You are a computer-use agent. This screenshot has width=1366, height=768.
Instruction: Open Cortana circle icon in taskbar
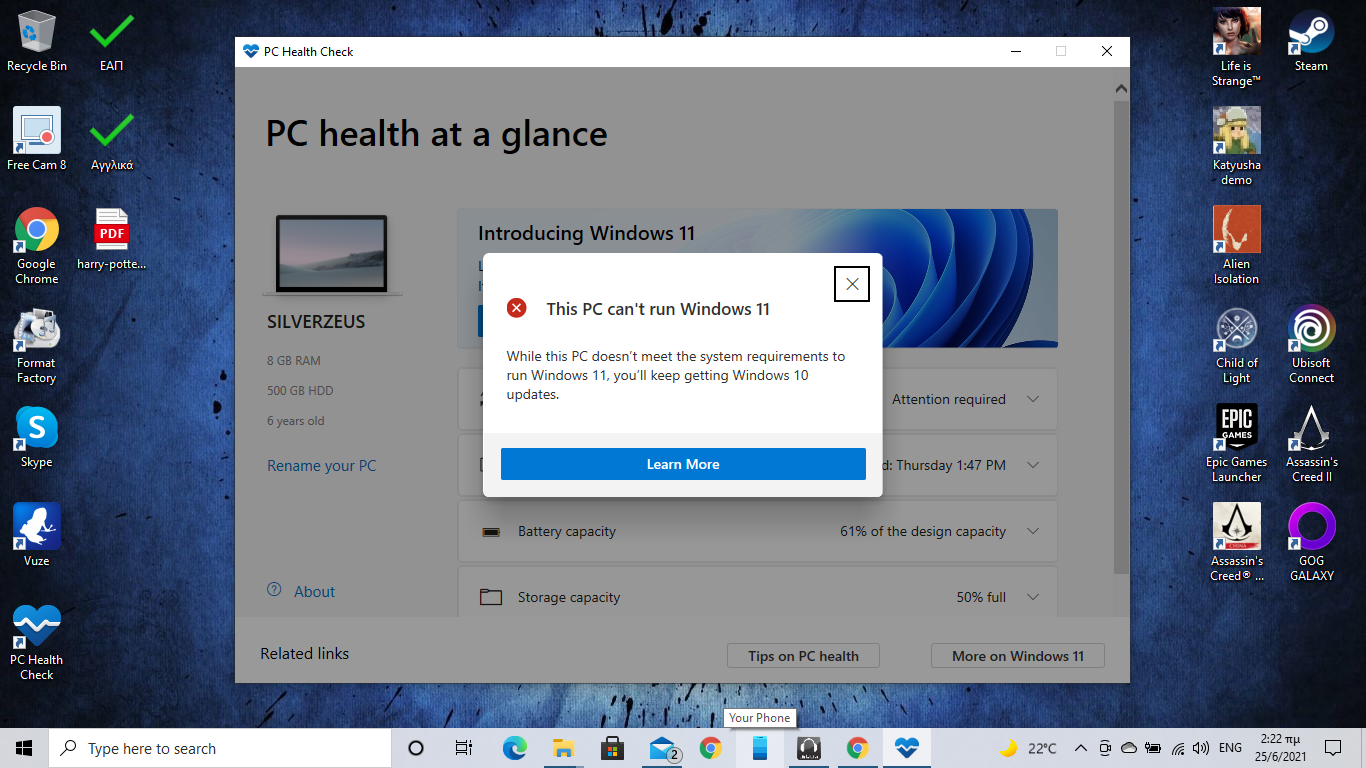click(x=416, y=748)
